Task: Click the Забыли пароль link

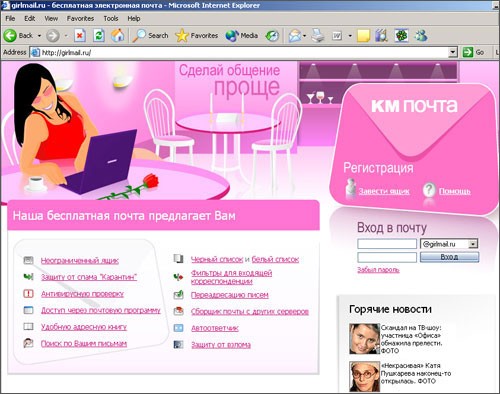Action: 378,270
